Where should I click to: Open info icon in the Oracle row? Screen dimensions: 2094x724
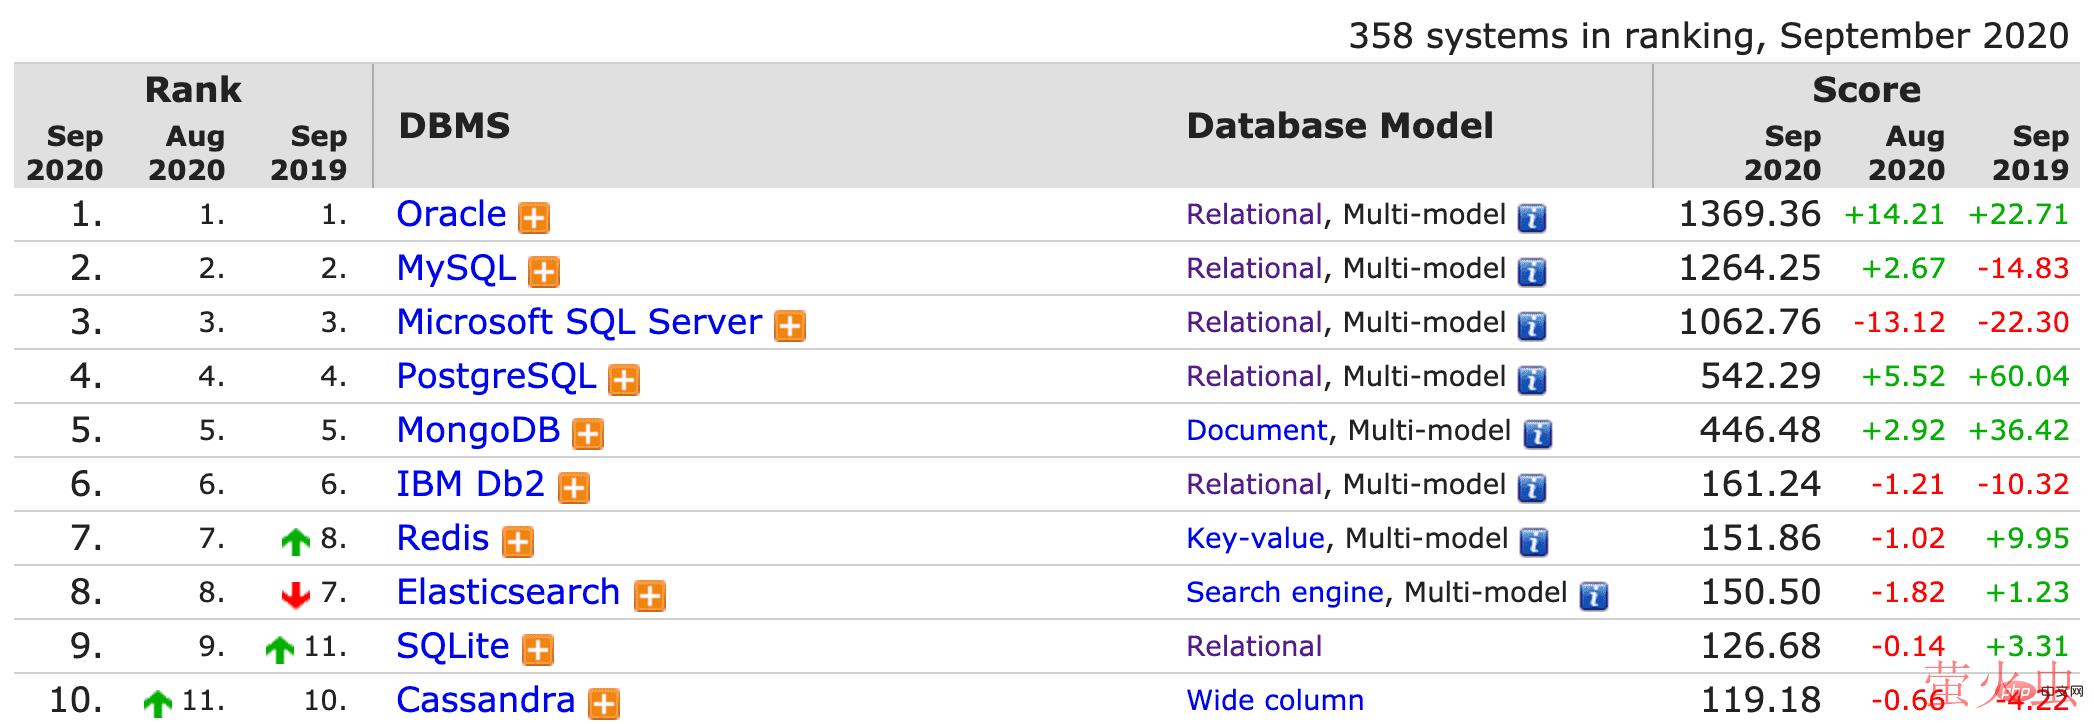[1531, 218]
